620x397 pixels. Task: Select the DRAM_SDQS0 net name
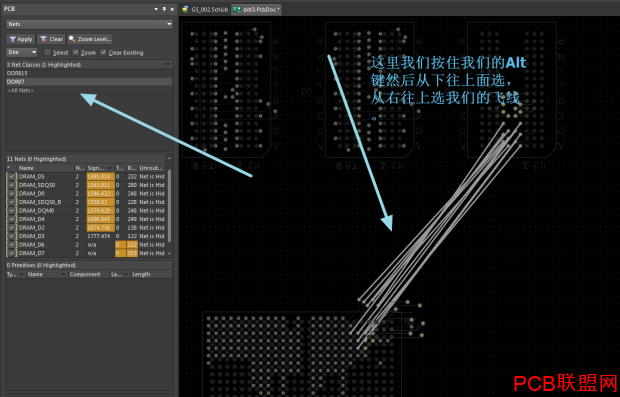pyautogui.click(x=37, y=185)
